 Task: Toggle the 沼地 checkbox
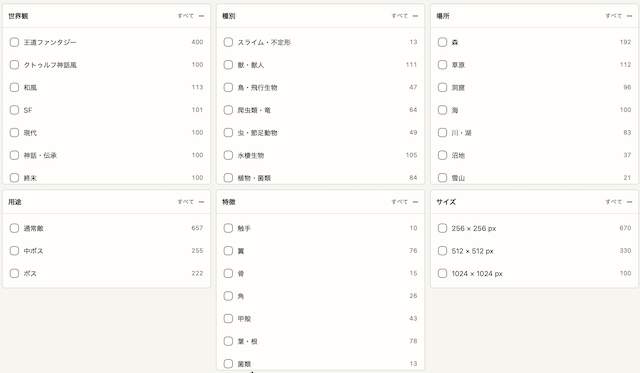pos(442,155)
